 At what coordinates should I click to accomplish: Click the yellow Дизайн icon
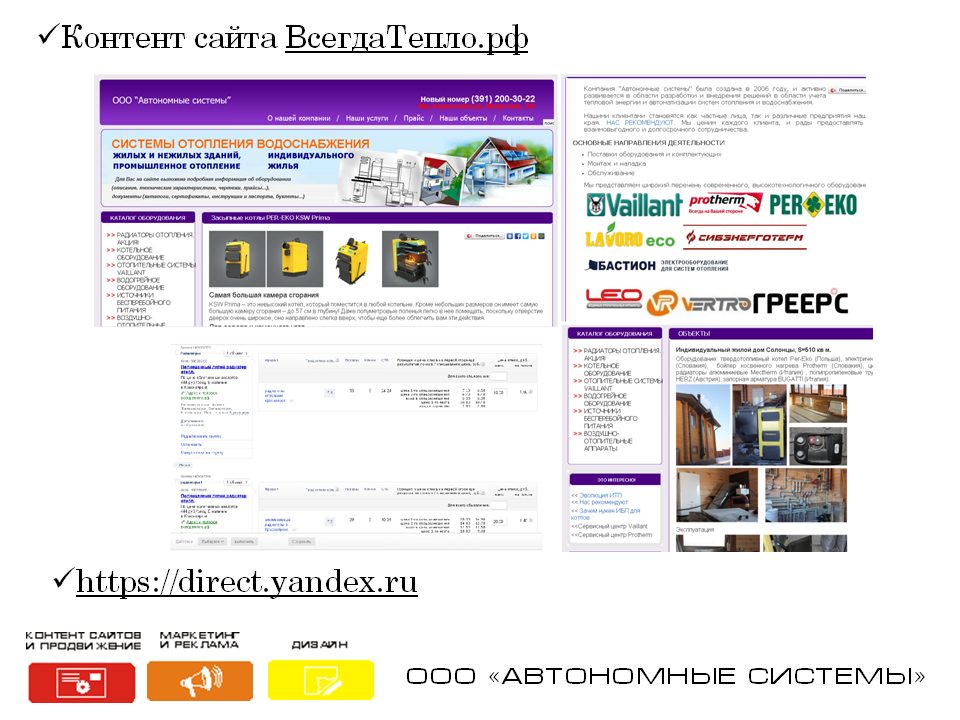(321, 680)
